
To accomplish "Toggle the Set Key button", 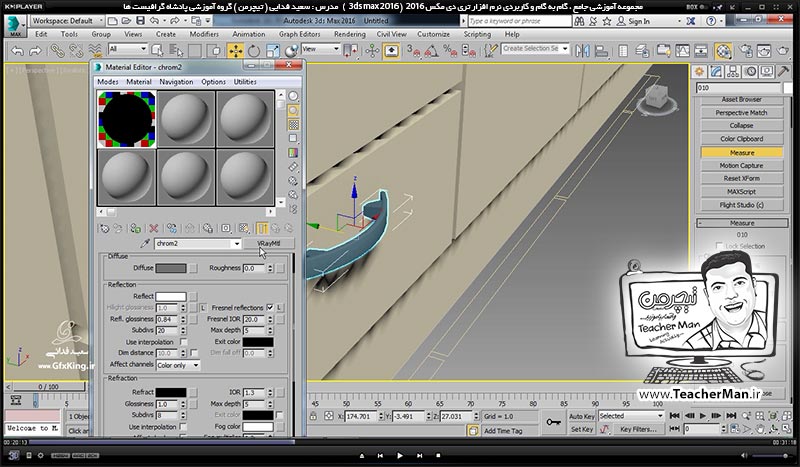I will (x=582, y=429).
